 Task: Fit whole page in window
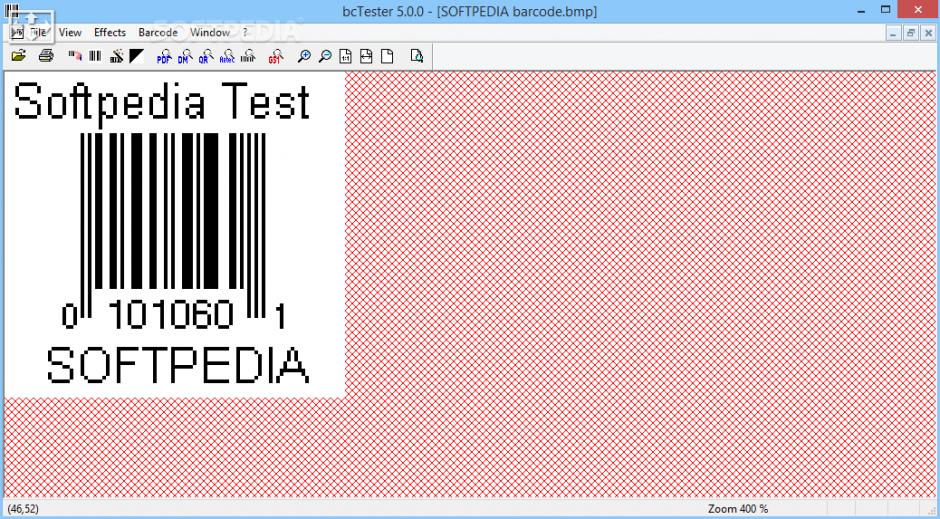coord(387,56)
